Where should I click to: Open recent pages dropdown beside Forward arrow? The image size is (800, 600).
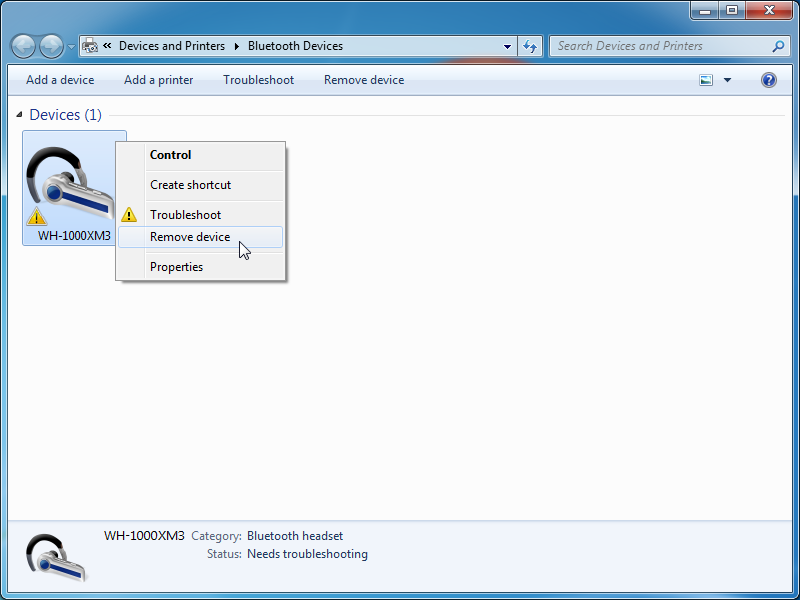pos(71,47)
